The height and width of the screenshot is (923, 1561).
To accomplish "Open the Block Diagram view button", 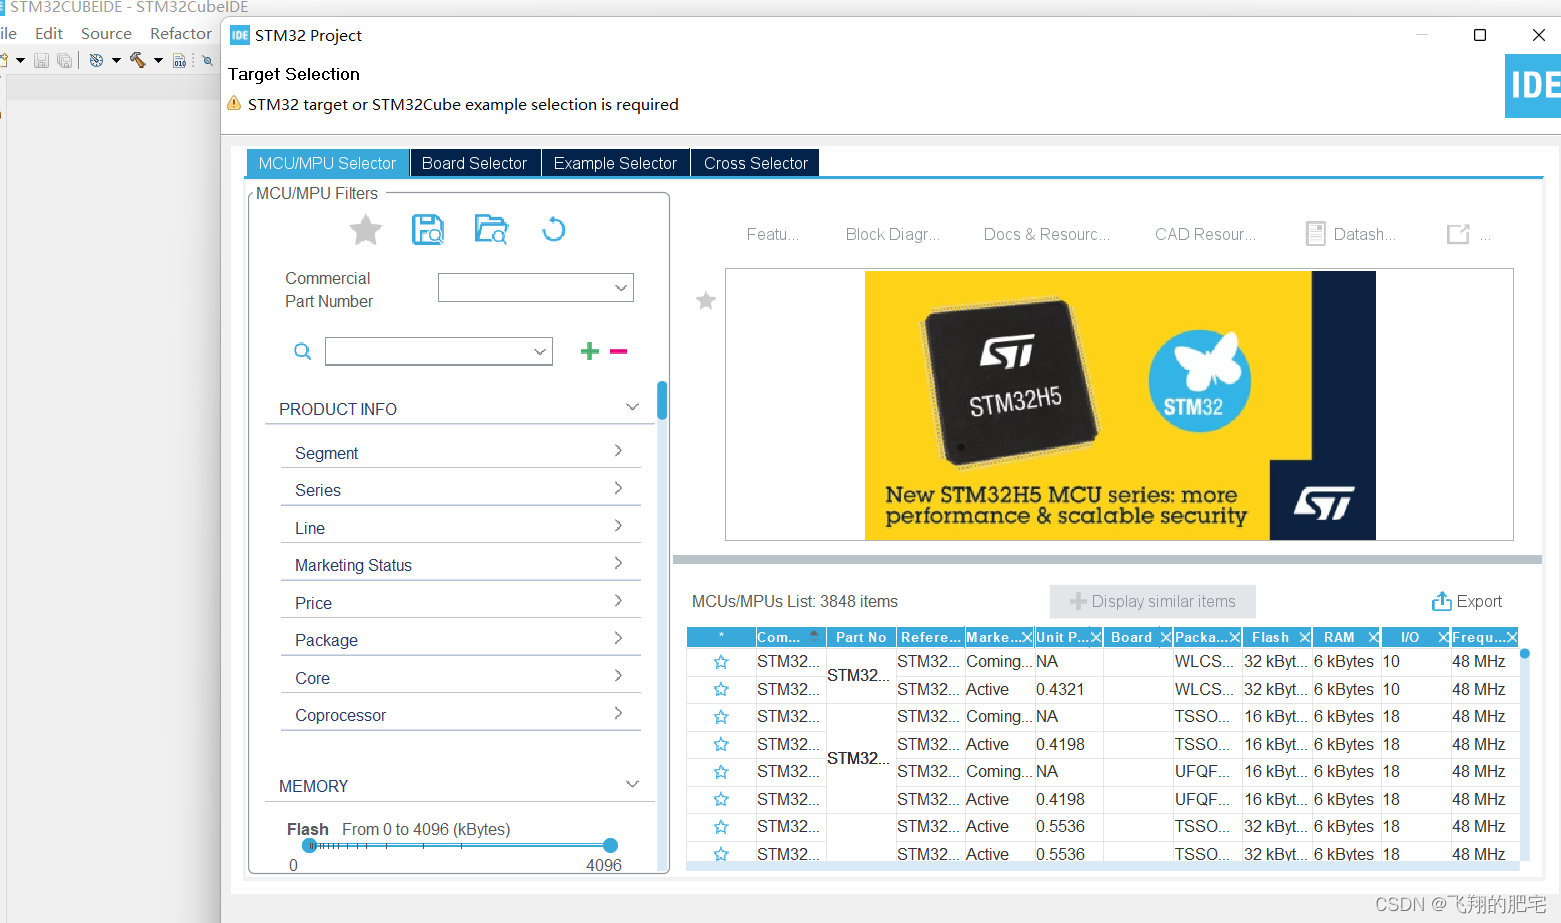I will [892, 234].
